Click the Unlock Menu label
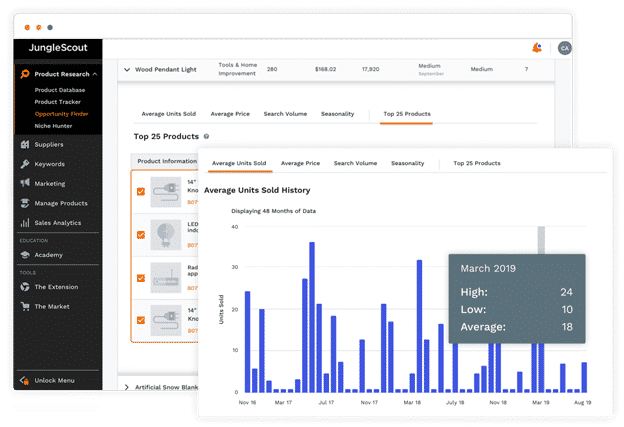624x427 pixels. (x=54, y=380)
